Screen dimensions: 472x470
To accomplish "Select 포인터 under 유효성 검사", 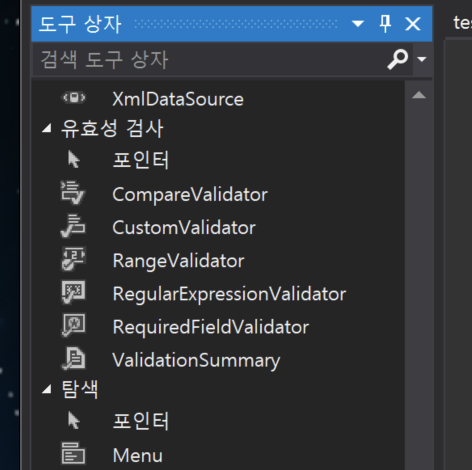I will [141, 161].
